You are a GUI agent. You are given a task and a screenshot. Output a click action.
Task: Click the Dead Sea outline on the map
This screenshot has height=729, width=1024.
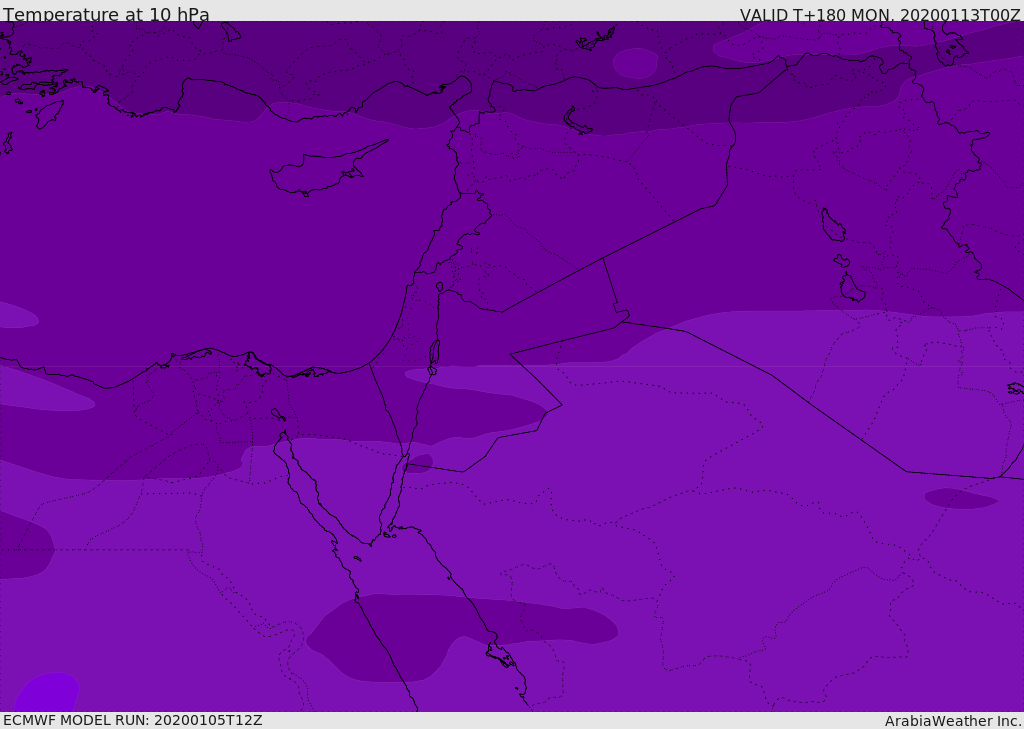434,355
